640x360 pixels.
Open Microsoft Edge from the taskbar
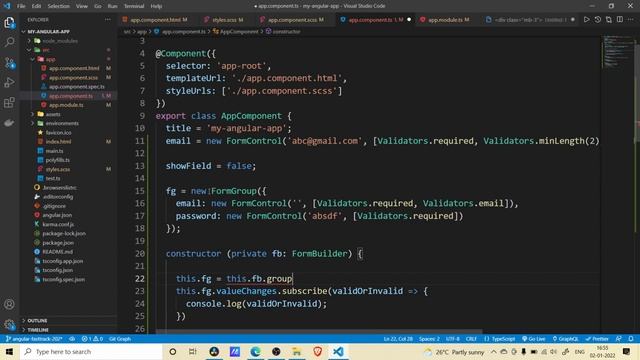(x=256, y=351)
